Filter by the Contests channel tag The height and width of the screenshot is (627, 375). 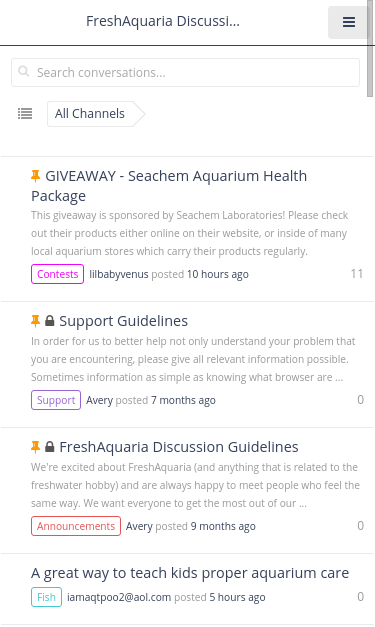[x=58, y=274]
